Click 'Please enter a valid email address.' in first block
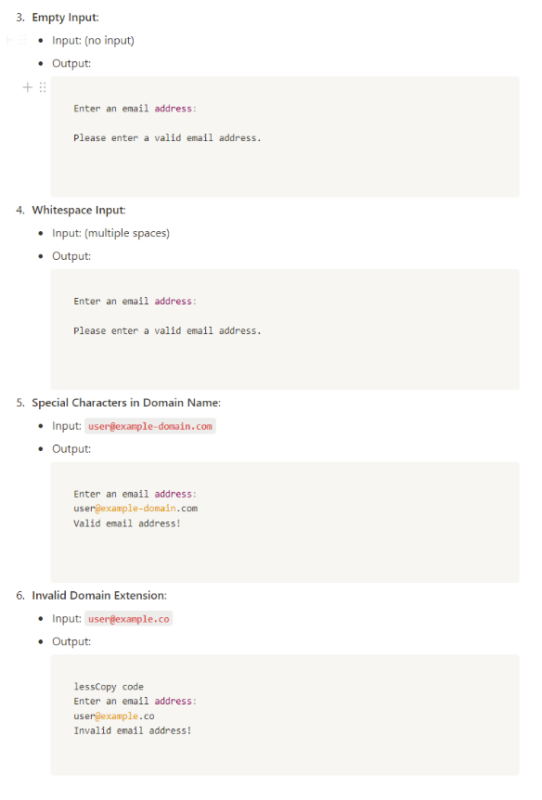The width and height of the screenshot is (542, 800). (167, 138)
